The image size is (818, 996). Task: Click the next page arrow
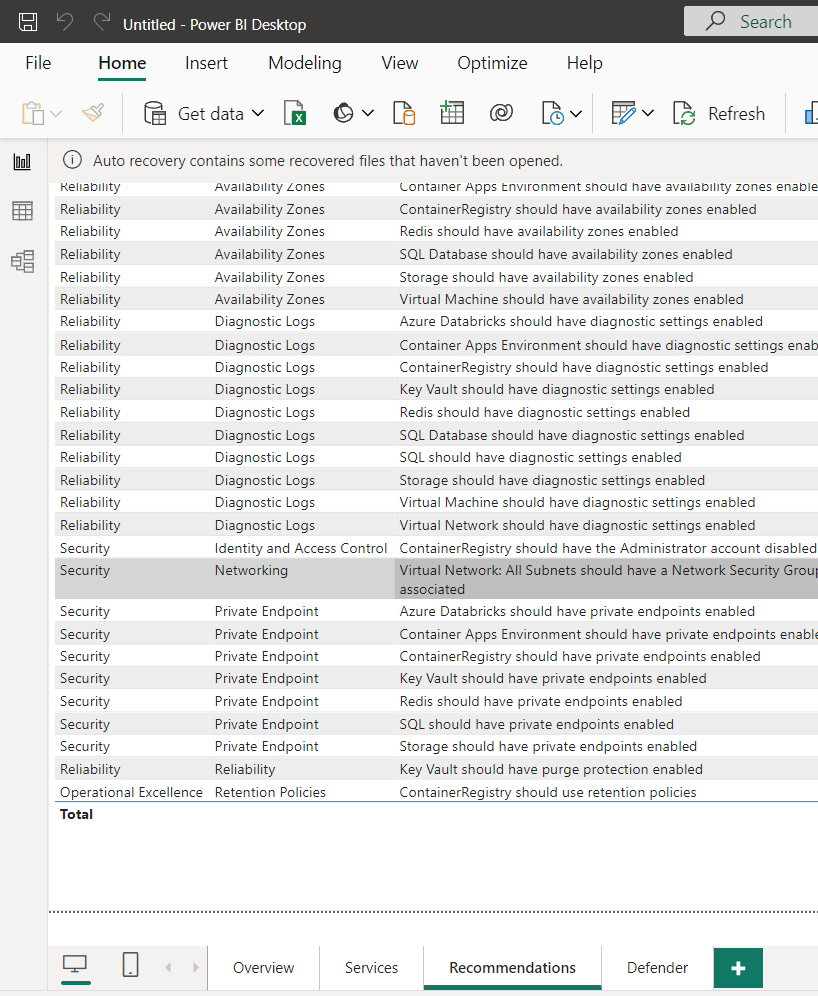[x=196, y=967]
